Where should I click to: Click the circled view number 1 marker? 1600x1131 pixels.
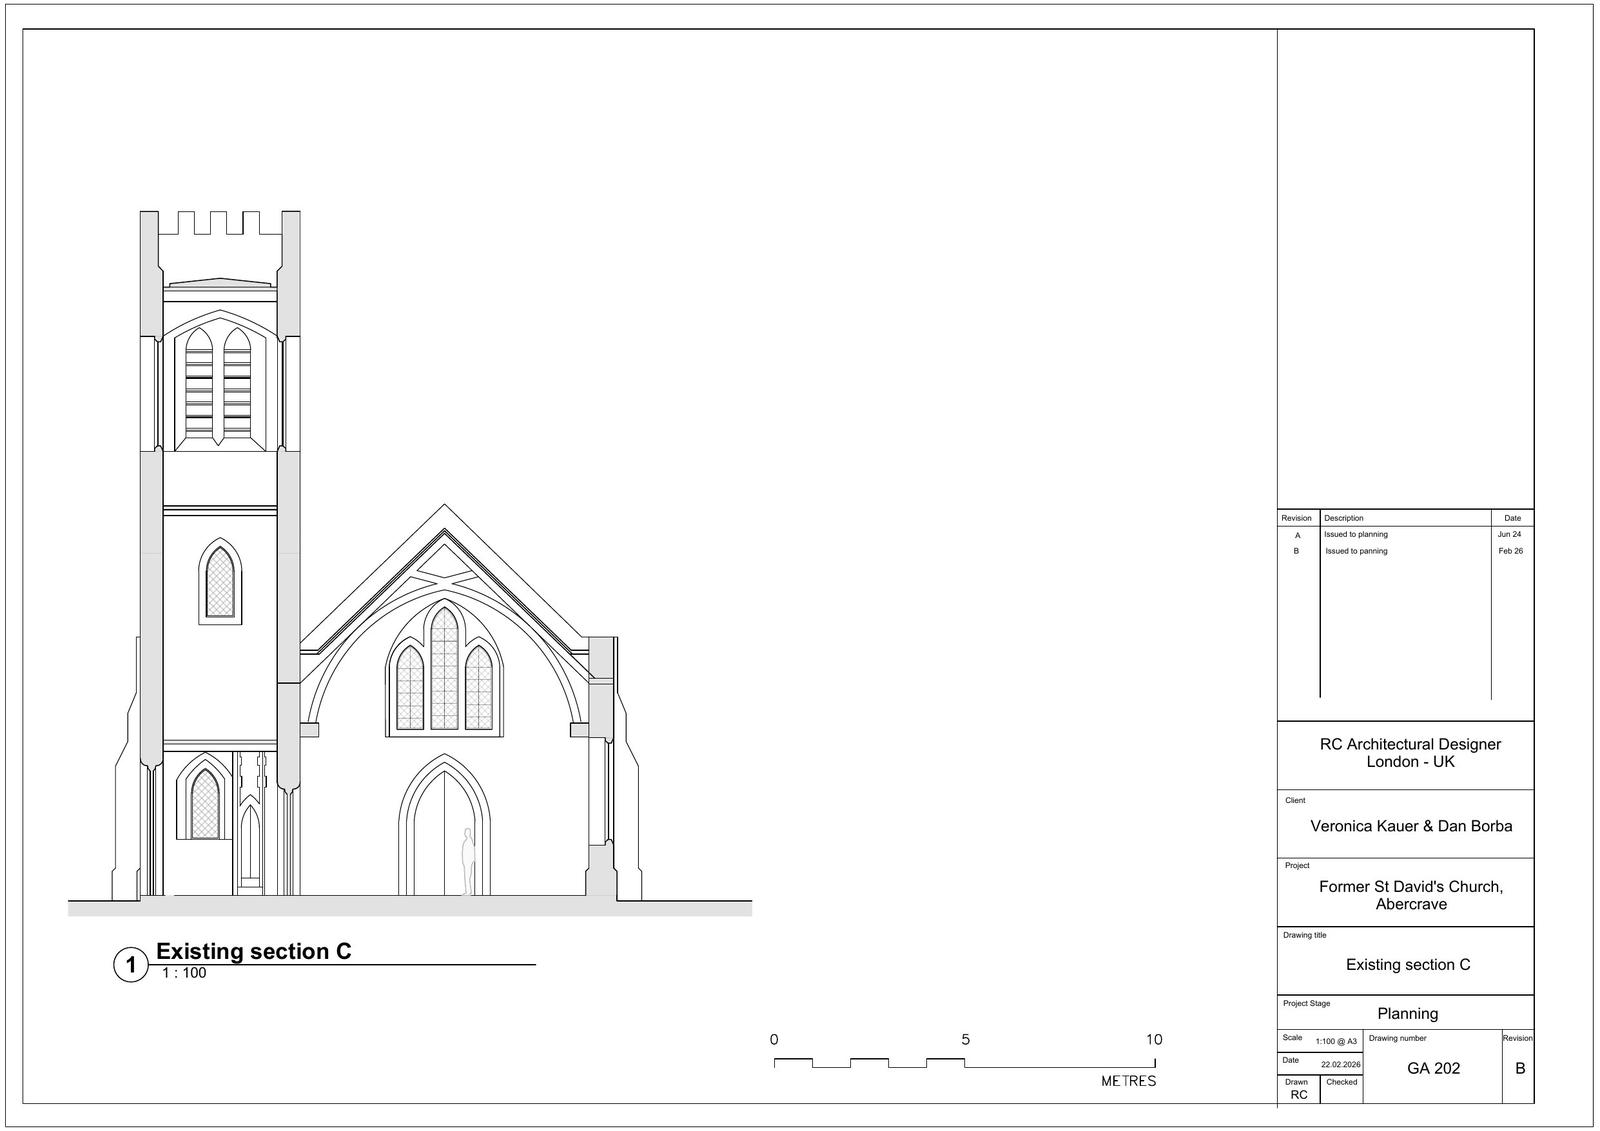tap(130, 966)
